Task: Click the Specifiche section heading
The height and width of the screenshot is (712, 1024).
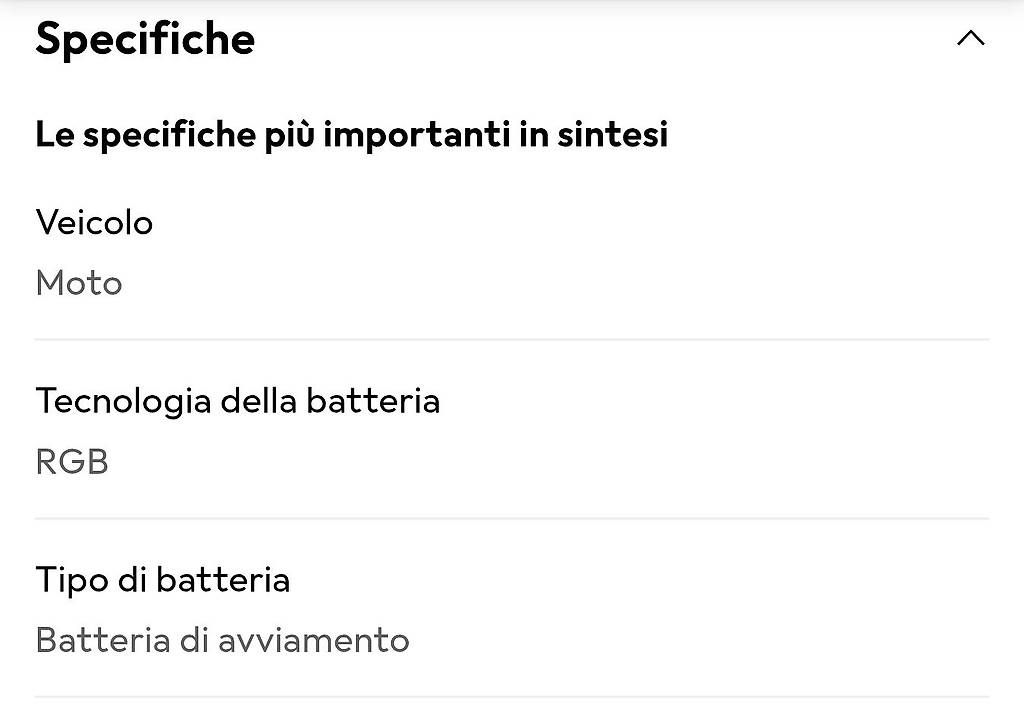Action: pos(145,39)
